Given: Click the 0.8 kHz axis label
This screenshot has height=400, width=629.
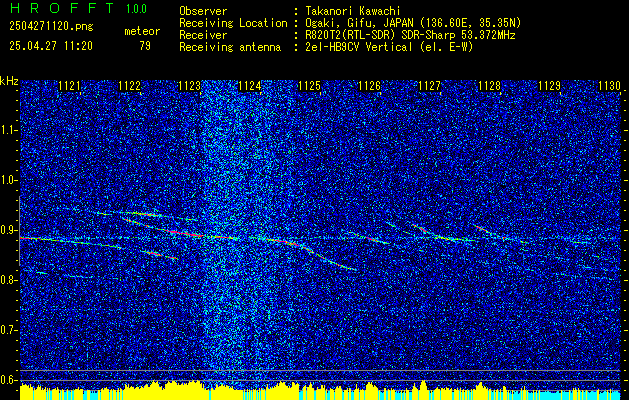Looking at the screenshot, I should click(7, 280).
